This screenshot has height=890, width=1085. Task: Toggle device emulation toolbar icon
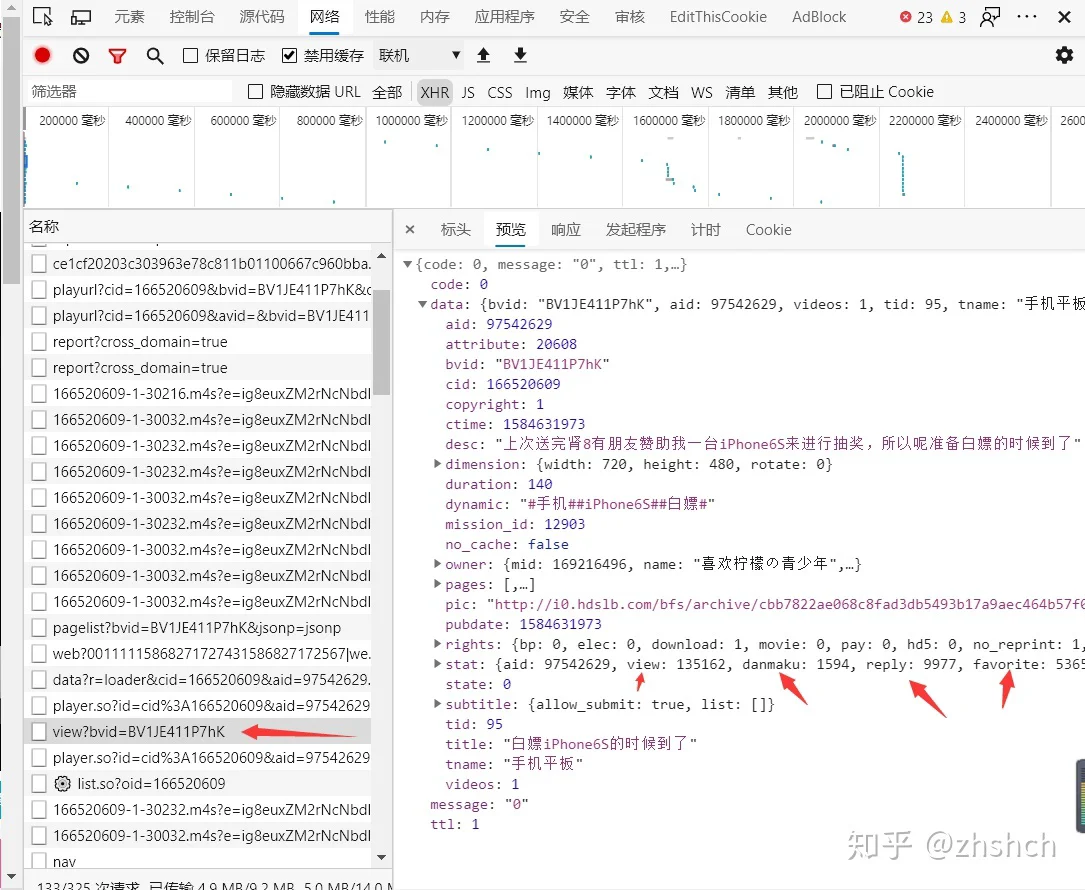tap(81, 17)
